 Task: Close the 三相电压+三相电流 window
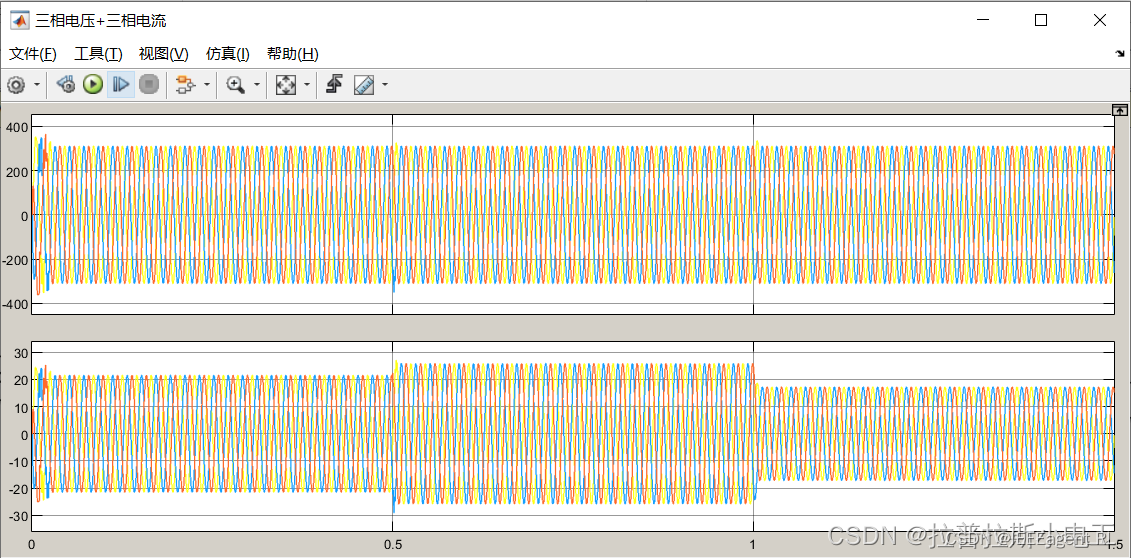pos(1099,20)
